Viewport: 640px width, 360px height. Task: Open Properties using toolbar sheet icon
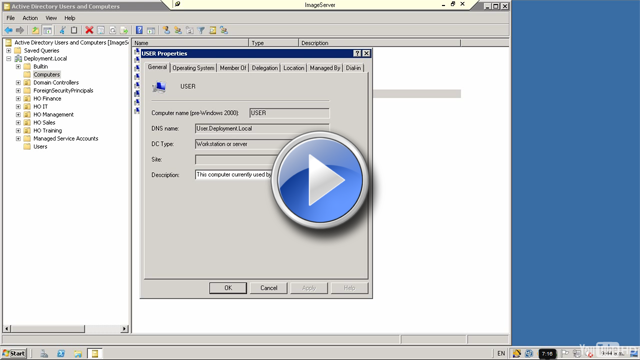pos(101,30)
